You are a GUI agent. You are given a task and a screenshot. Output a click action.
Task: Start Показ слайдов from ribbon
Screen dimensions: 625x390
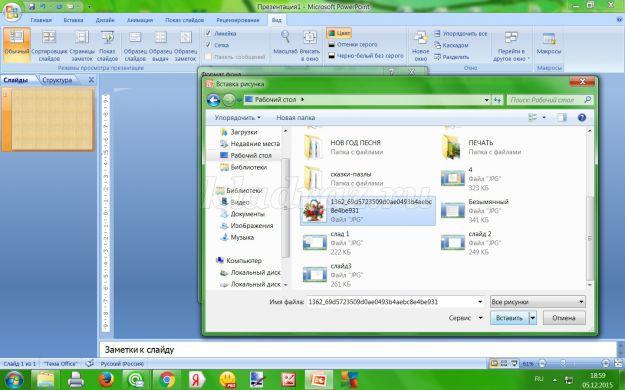[107, 45]
